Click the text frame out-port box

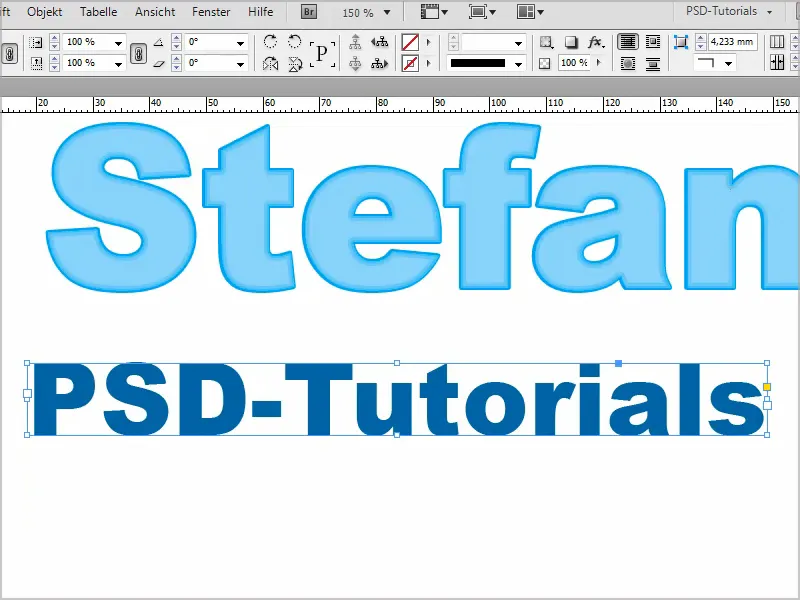tap(767, 405)
